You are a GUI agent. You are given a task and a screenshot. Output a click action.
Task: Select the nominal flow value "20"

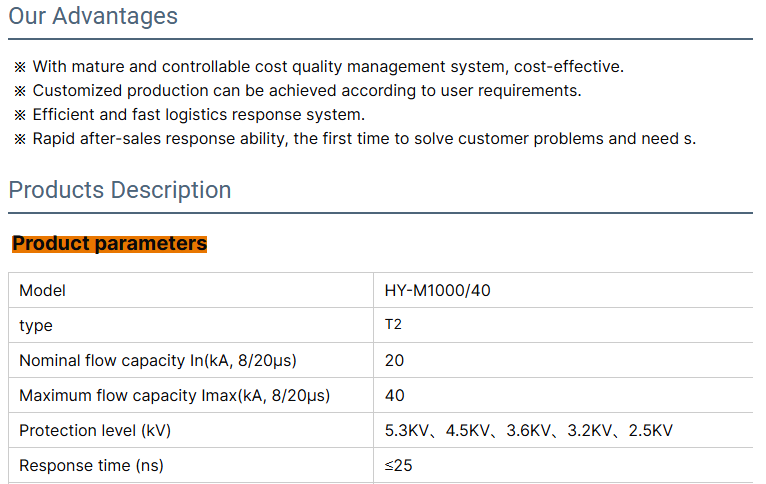[395, 360]
